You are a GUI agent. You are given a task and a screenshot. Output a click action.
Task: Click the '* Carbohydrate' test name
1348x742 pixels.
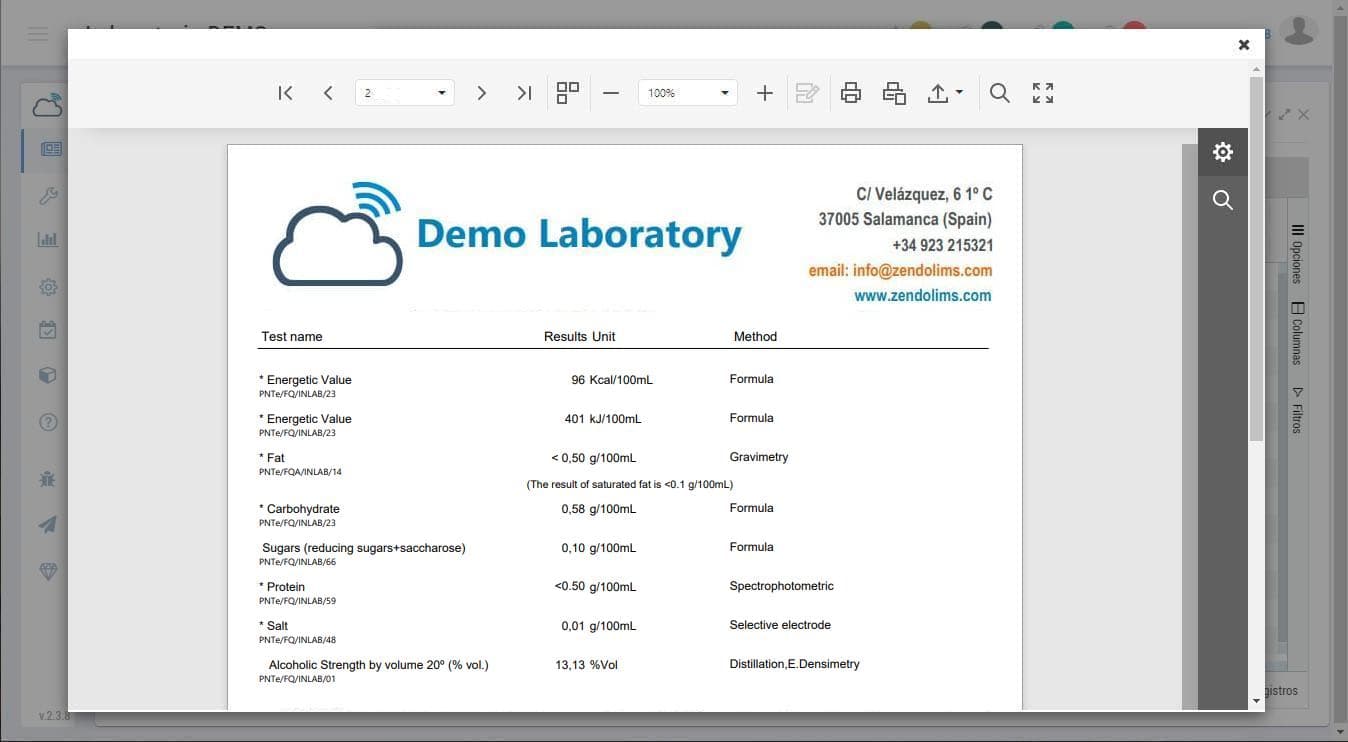click(x=299, y=509)
